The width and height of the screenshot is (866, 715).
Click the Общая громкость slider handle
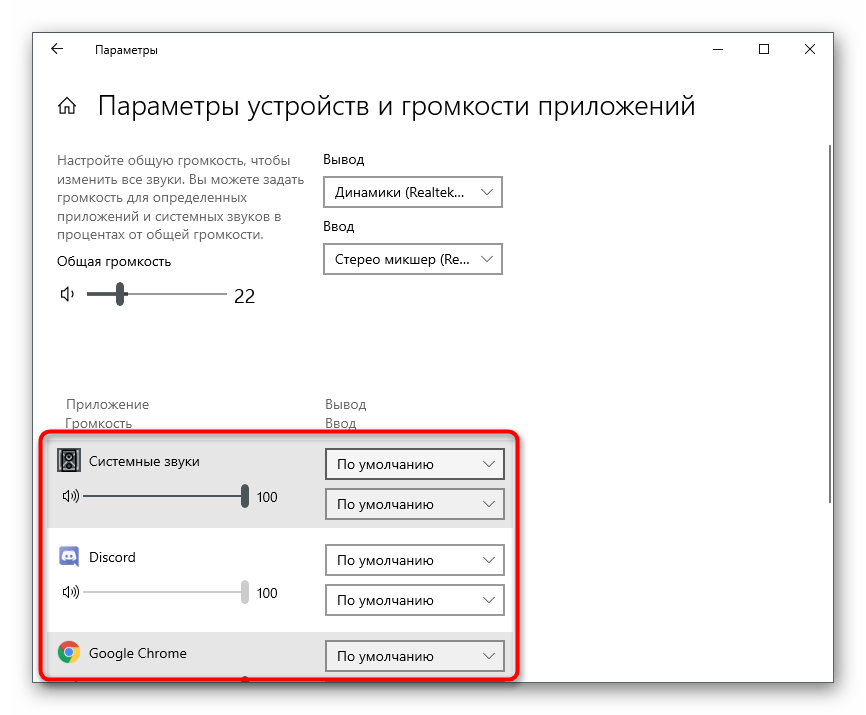[x=120, y=294]
